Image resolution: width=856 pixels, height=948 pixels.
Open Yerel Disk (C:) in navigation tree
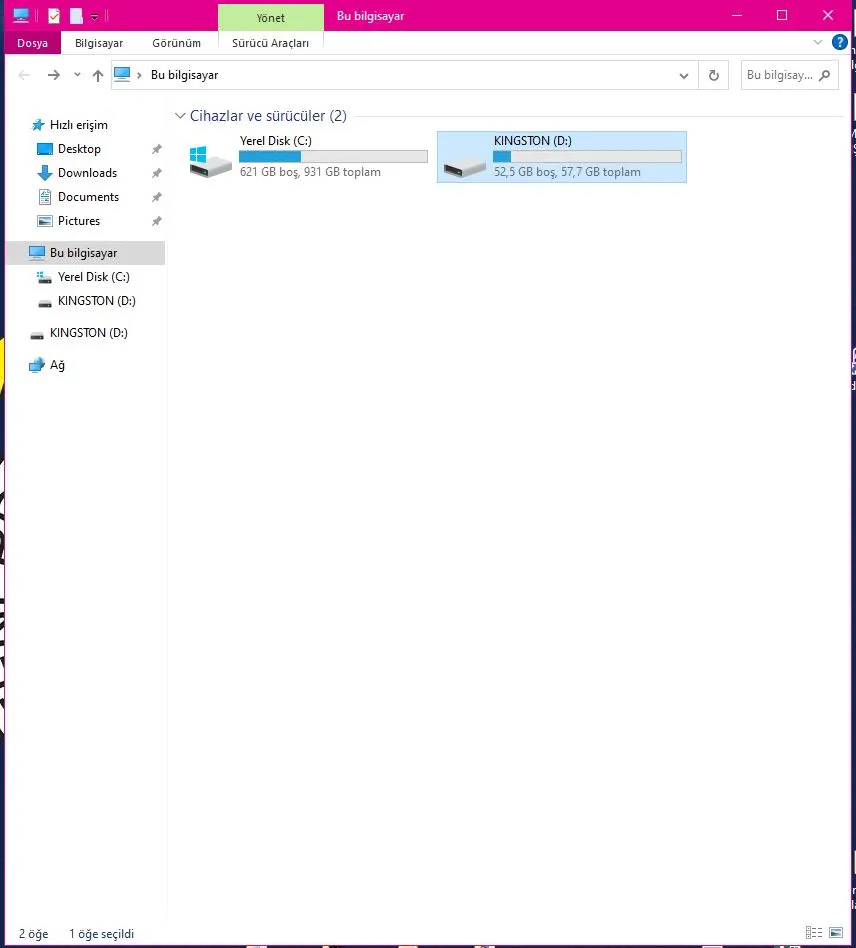(x=94, y=277)
